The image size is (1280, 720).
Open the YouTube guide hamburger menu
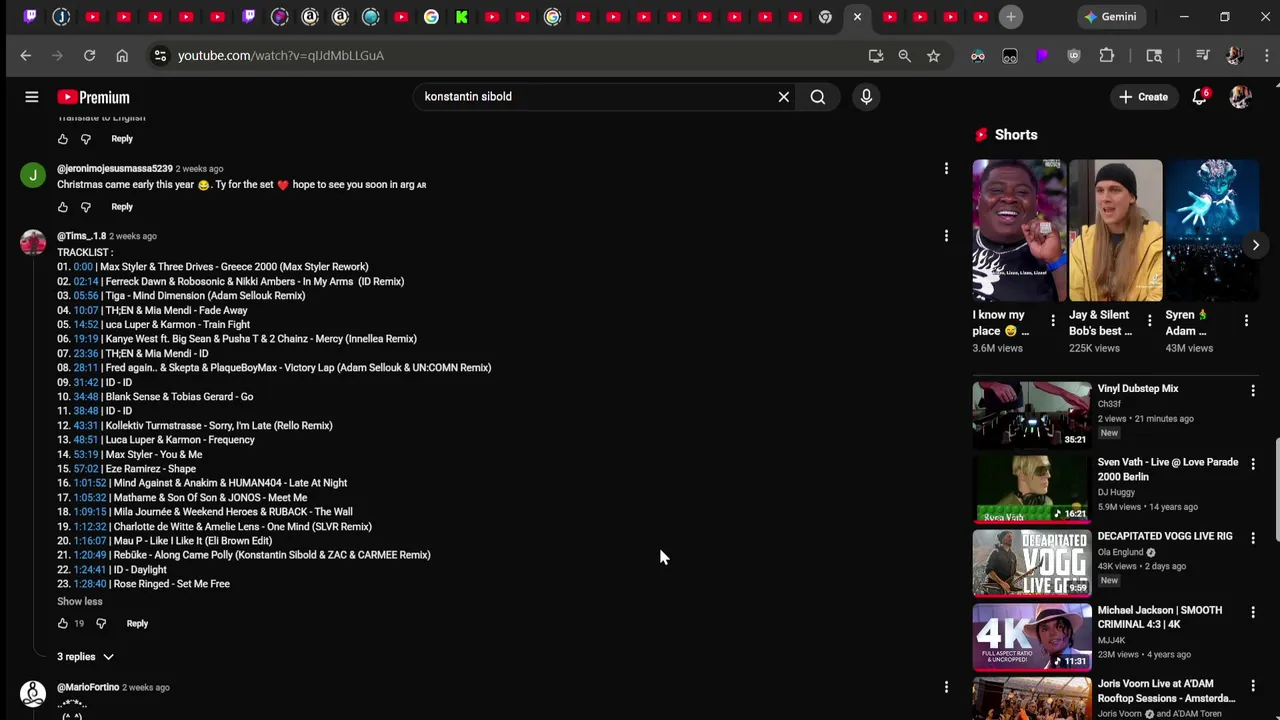(32, 97)
